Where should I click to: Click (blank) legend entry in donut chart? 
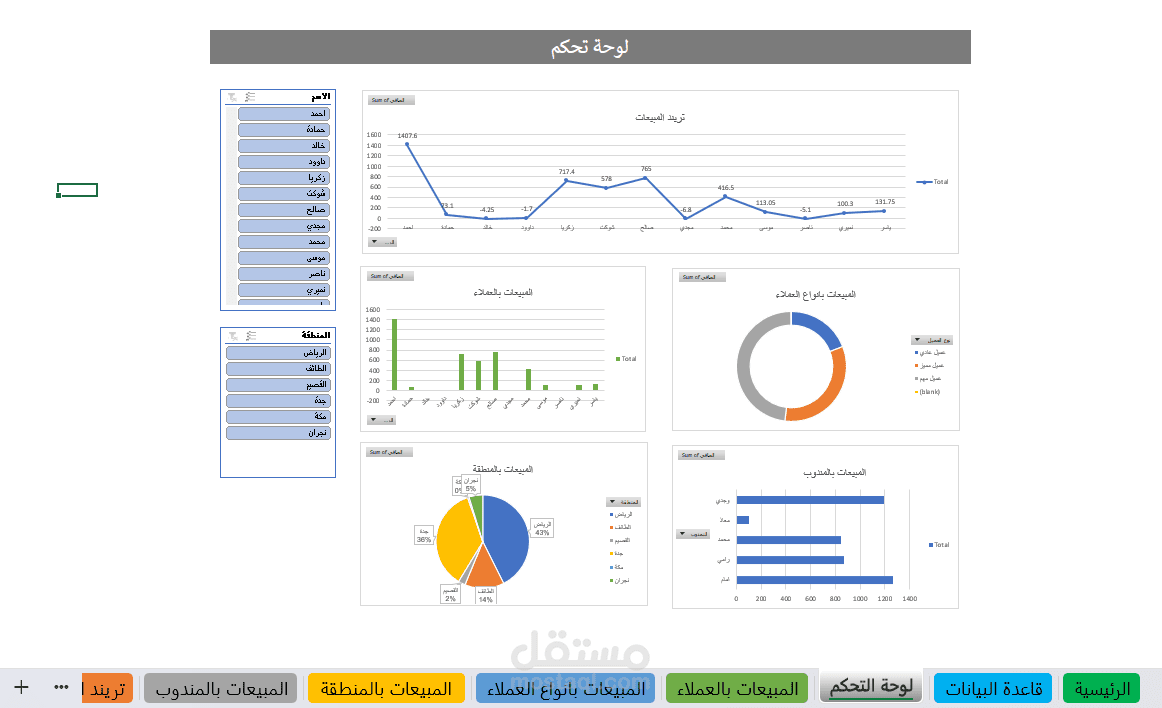[x=928, y=392]
